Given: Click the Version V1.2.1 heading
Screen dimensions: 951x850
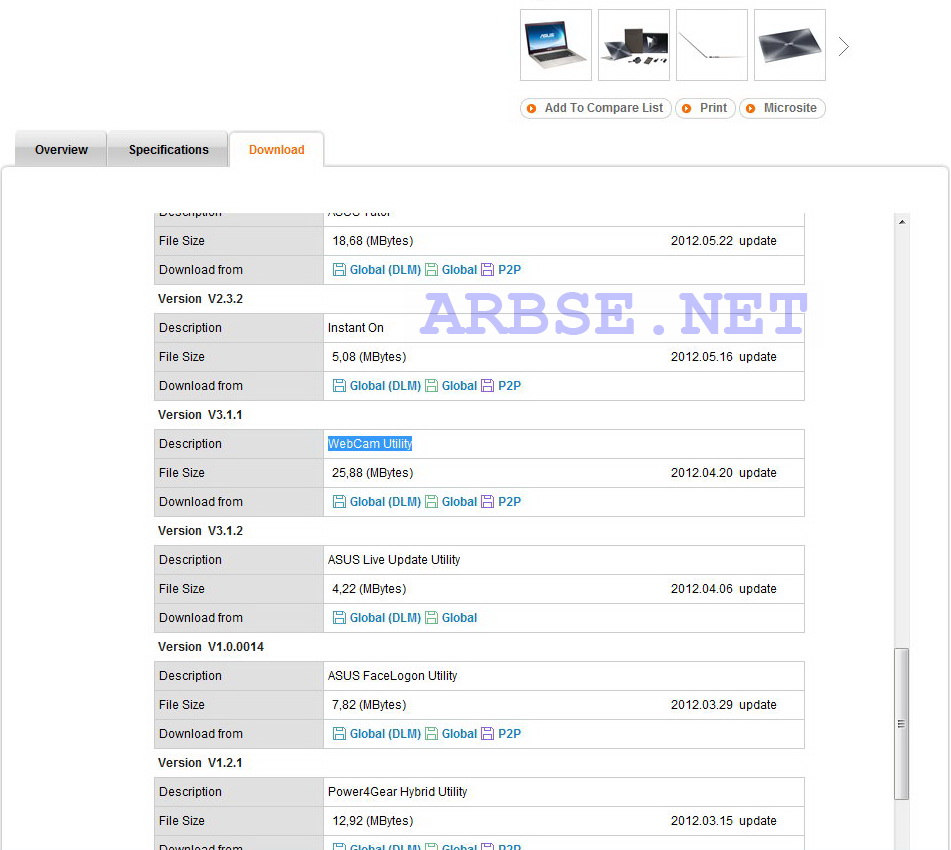Looking at the screenshot, I should point(200,763).
